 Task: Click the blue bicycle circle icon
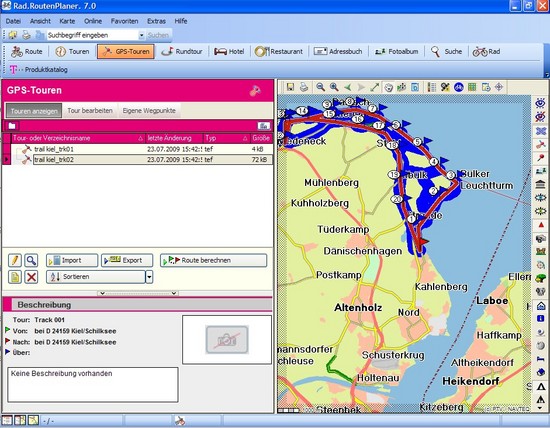[x=458, y=87]
